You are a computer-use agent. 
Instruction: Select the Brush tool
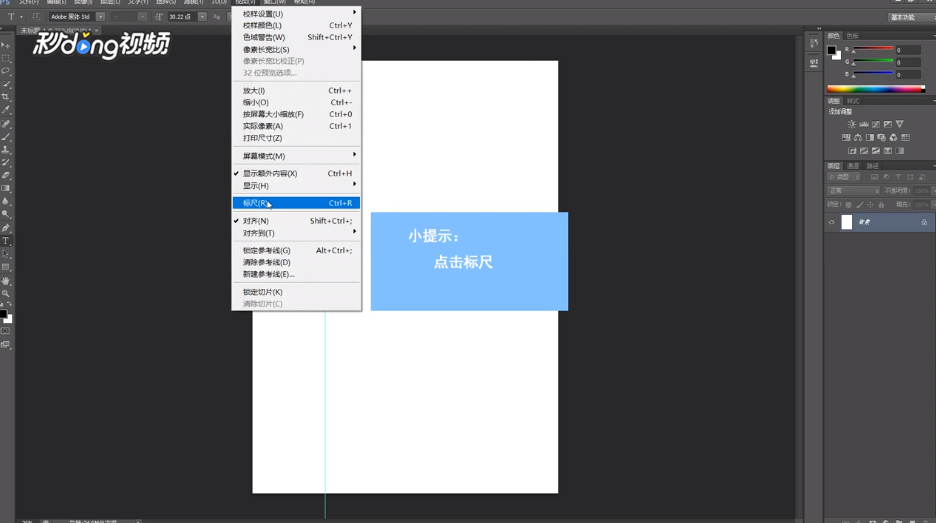tap(6, 137)
